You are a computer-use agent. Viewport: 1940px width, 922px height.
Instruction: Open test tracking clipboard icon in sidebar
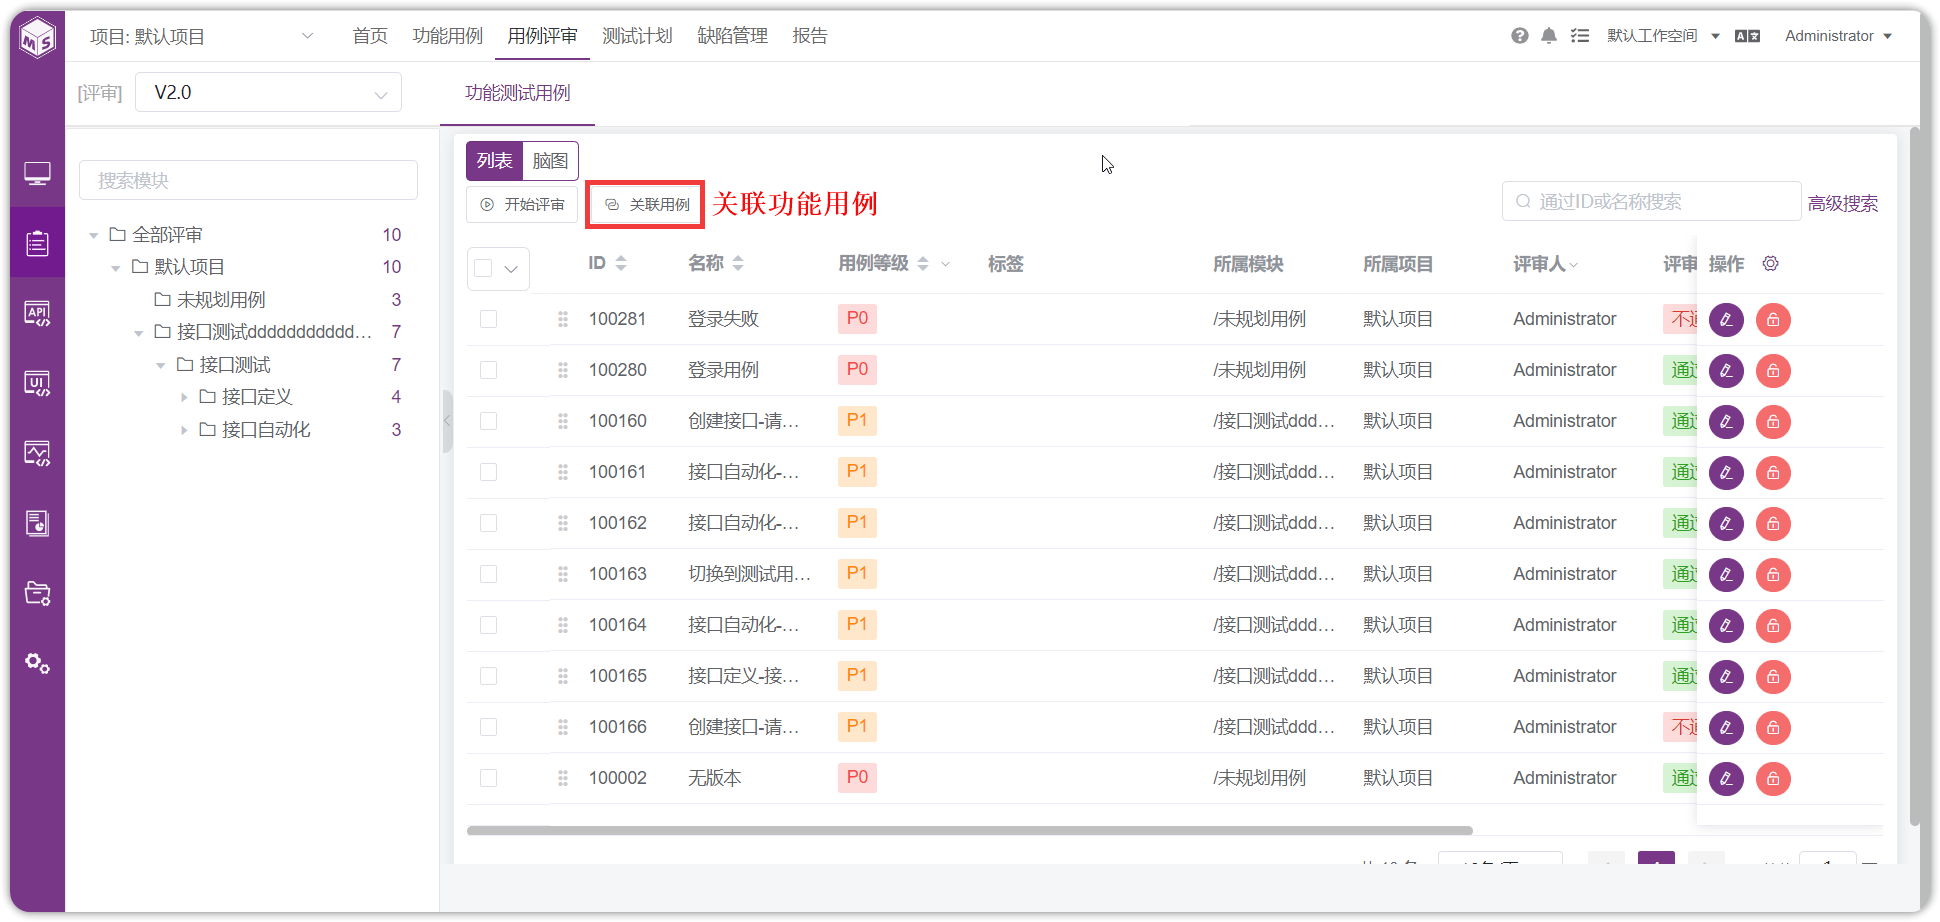tap(37, 243)
